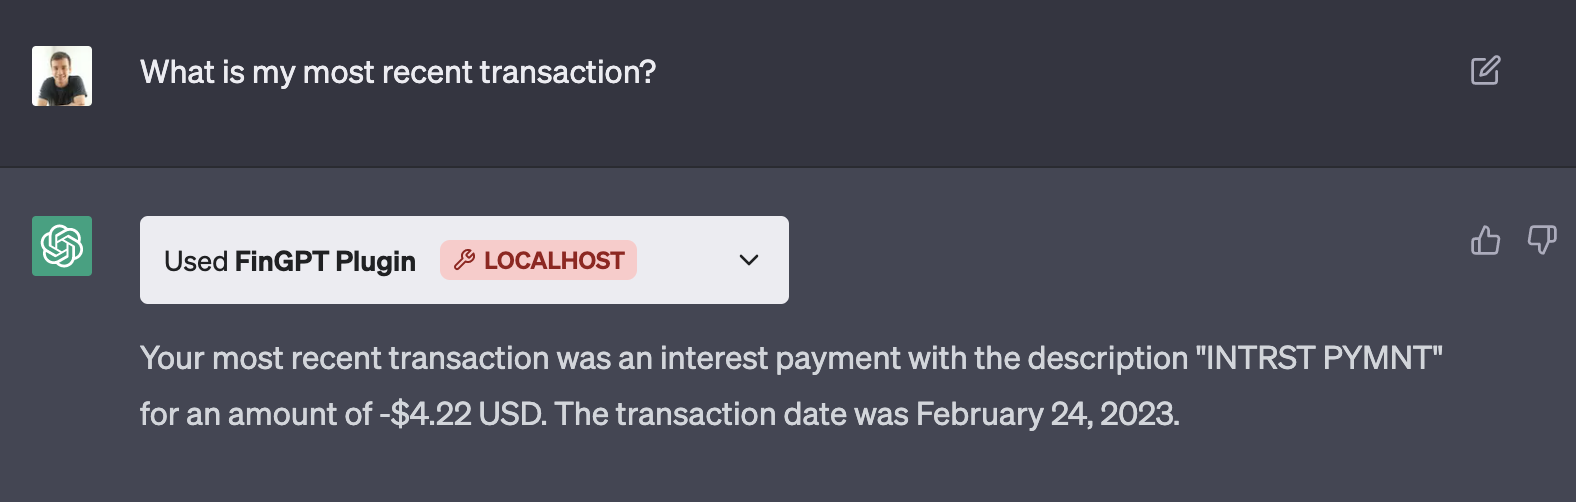Click the edit message pencil icon
Screen dimensions: 1576x502
click(1485, 71)
